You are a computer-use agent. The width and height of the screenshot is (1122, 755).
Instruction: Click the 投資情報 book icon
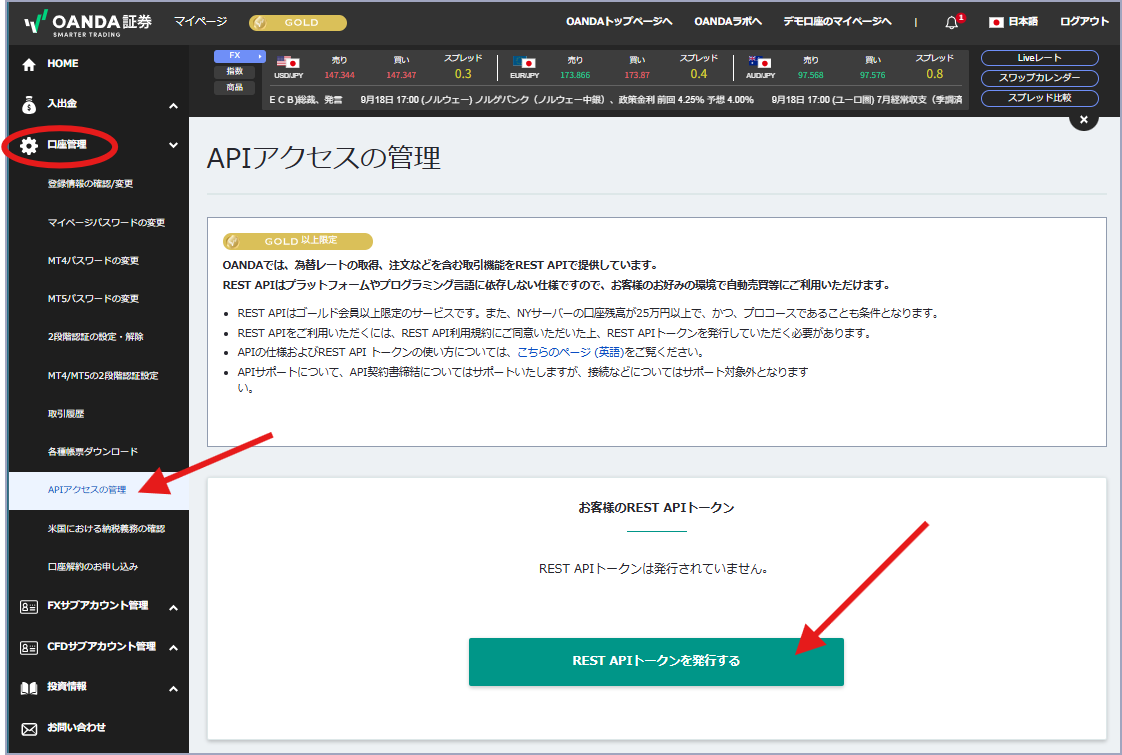(x=29, y=688)
